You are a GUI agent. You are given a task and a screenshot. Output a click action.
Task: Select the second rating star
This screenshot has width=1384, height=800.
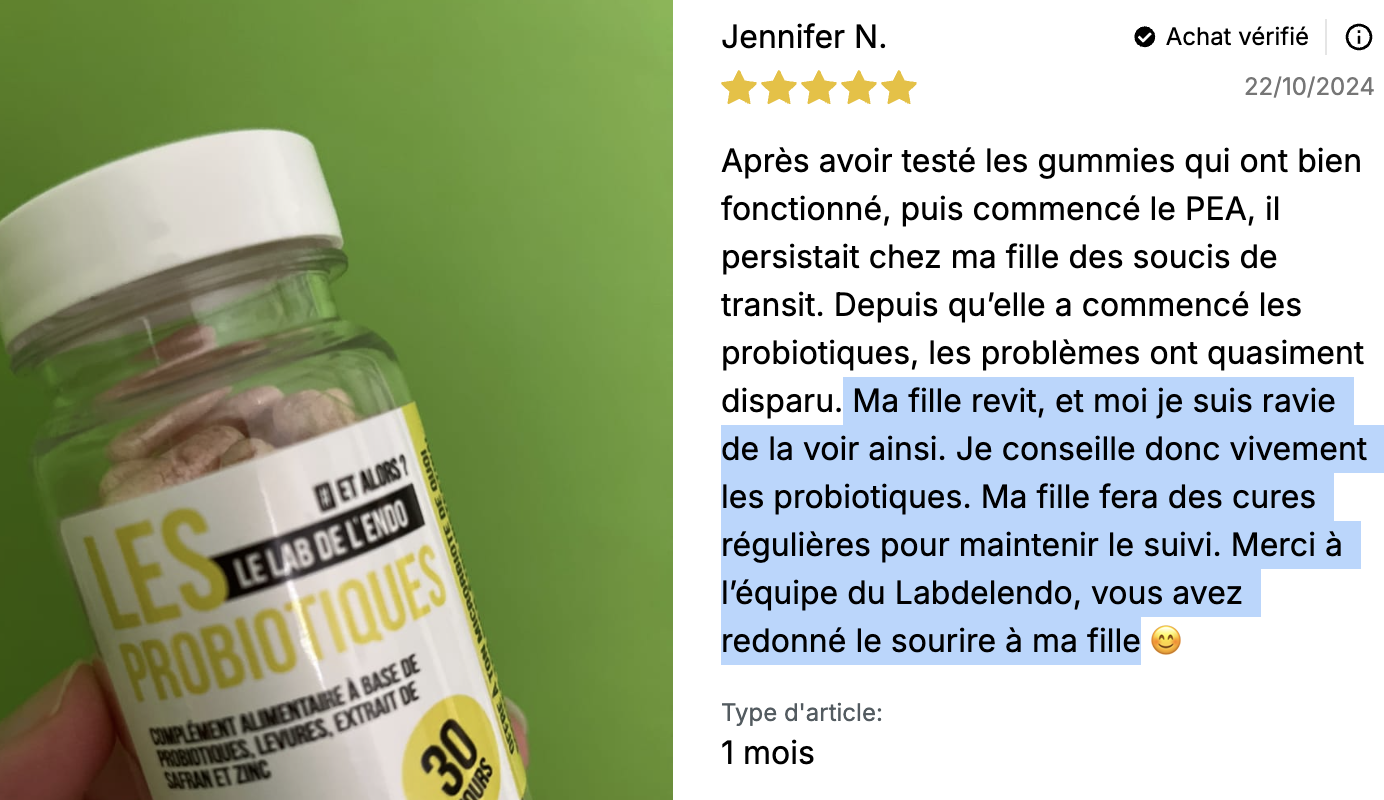[x=778, y=88]
